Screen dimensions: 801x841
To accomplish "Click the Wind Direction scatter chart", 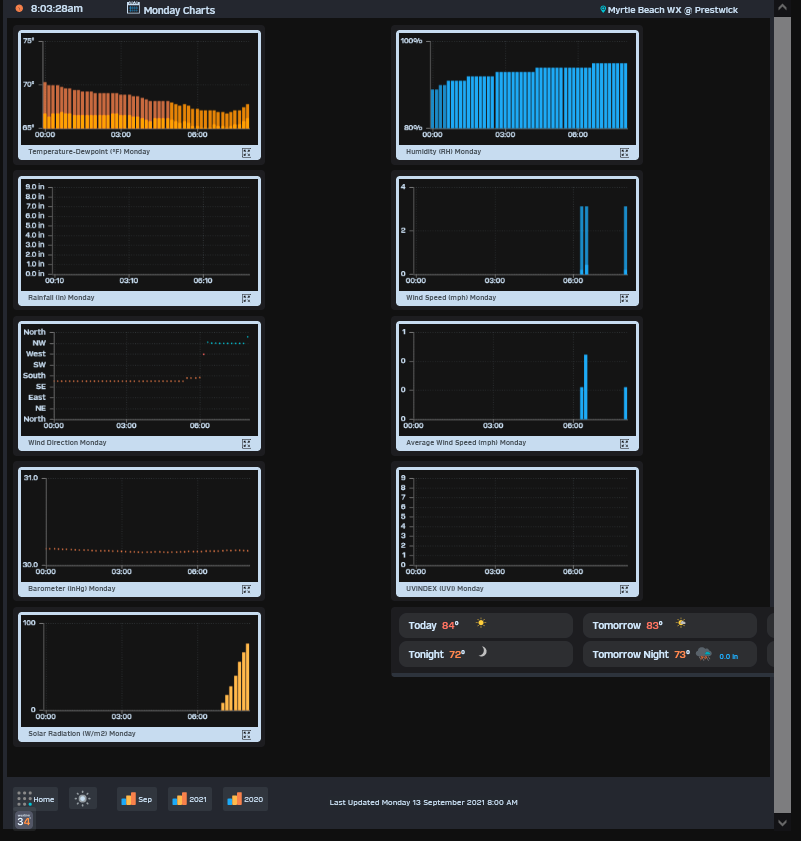I will point(139,380).
